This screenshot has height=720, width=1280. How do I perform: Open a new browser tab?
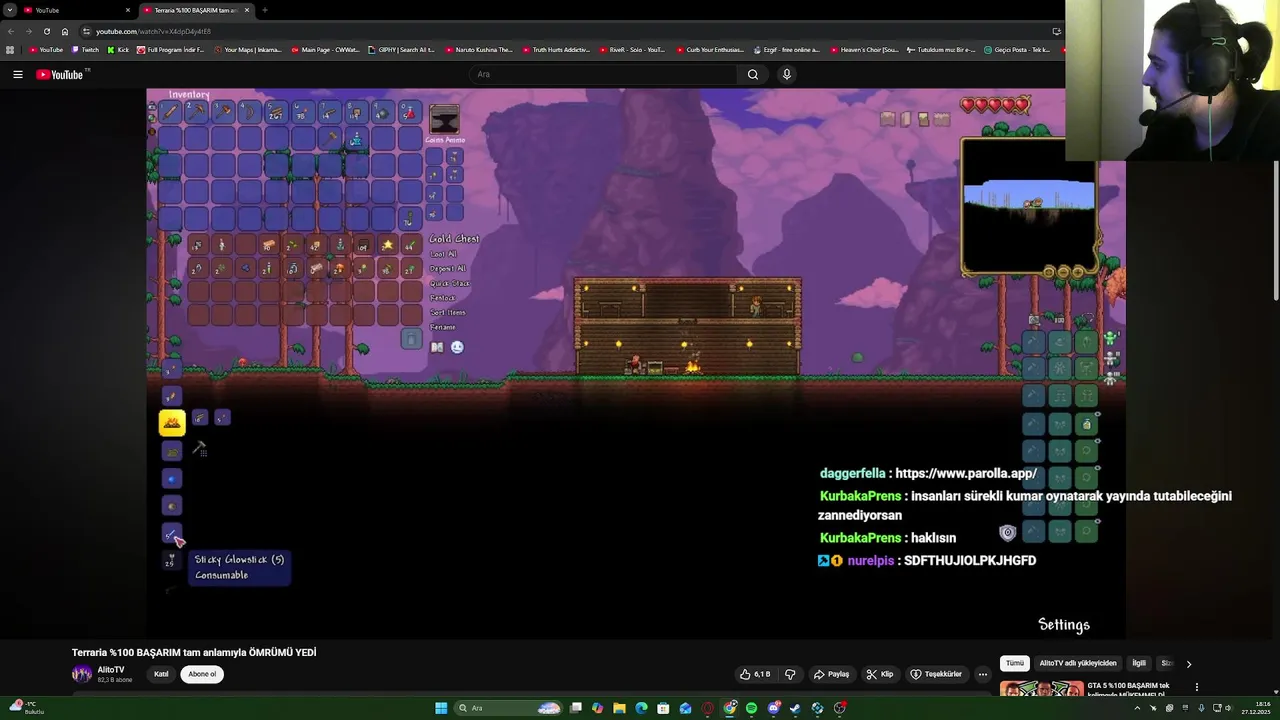click(x=264, y=10)
